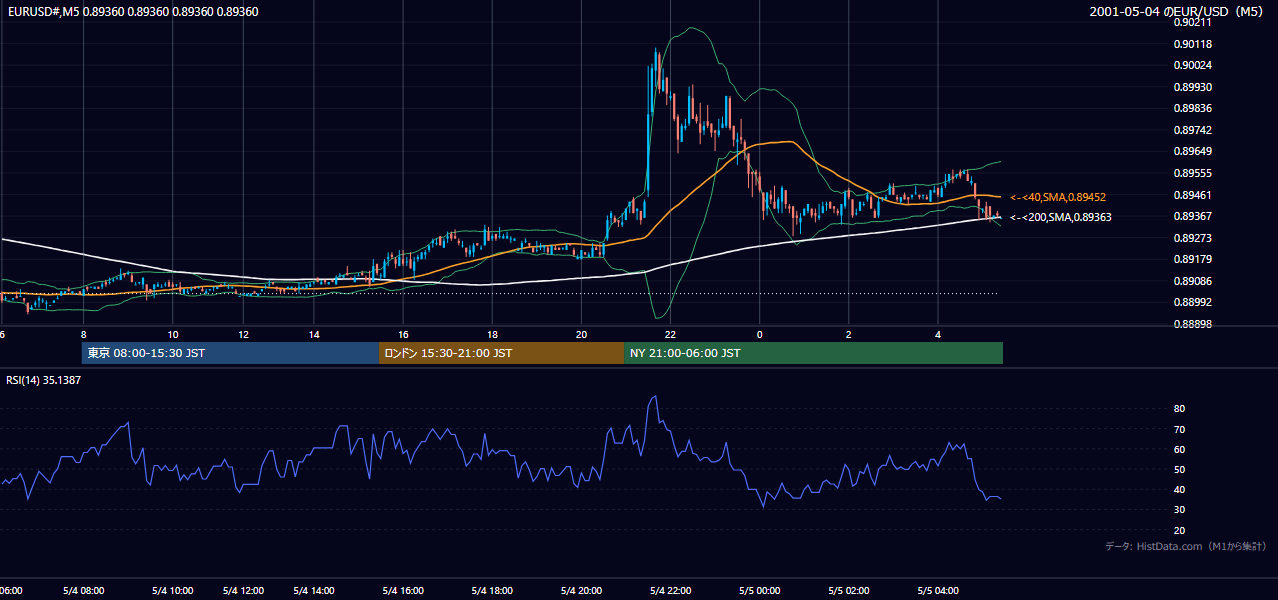Click the 5/5 02:00 time label
This screenshot has width=1278, height=600.
[848, 591]
